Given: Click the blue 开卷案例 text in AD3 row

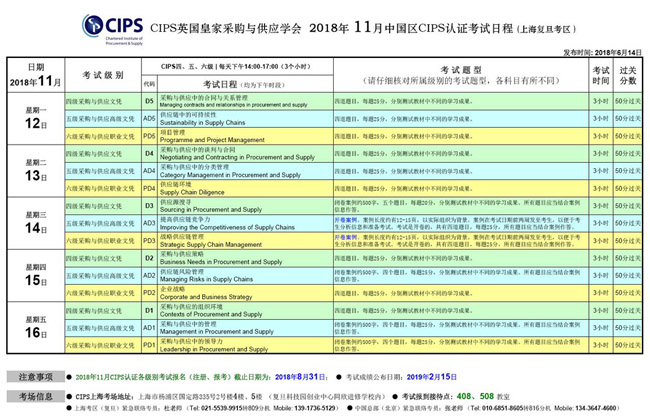Looking at the screenshot, I should point(346,220).
